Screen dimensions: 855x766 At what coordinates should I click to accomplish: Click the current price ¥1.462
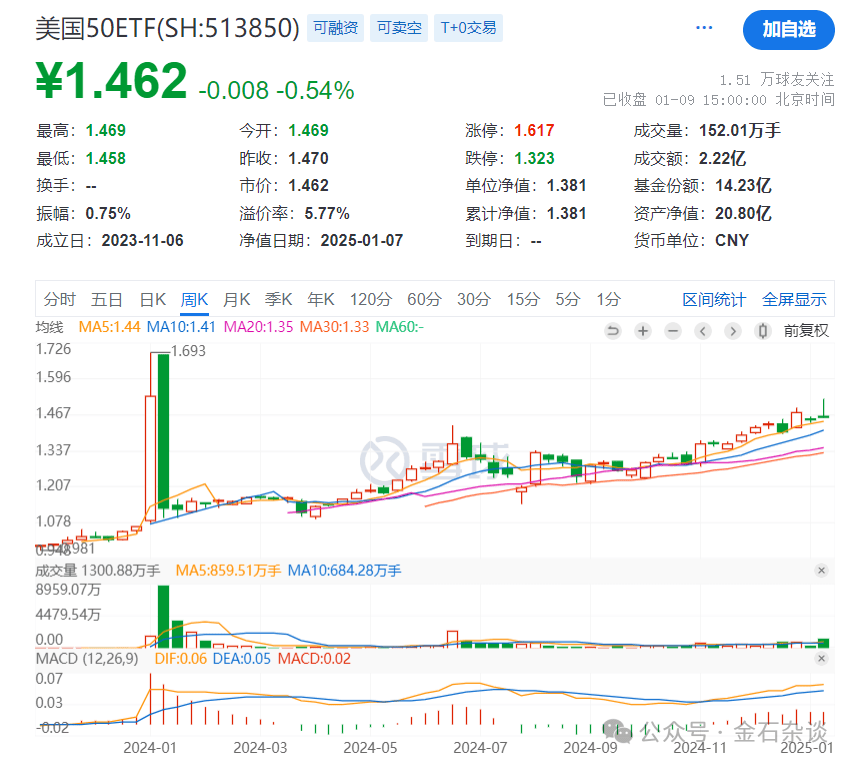pyautogui.click(x=112, y=81)
